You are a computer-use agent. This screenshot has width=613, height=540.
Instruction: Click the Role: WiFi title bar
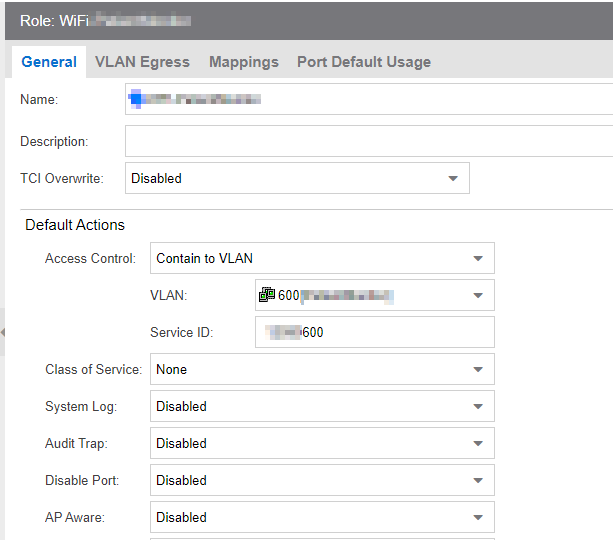click(x=300, y=20)
